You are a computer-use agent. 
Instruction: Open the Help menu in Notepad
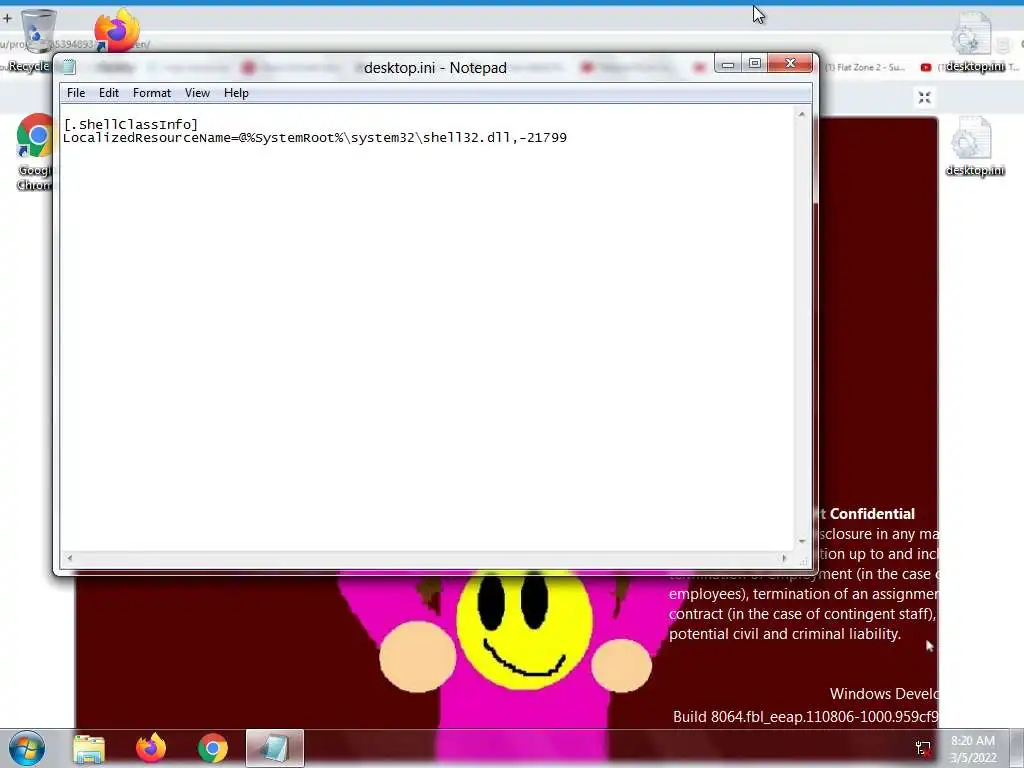point(236,93)
